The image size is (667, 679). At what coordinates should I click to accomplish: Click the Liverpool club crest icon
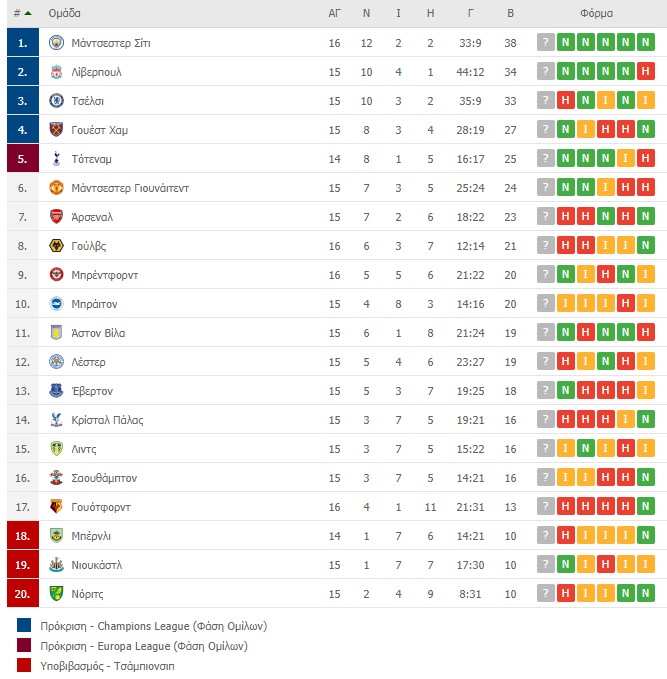[x=56, y=72]
